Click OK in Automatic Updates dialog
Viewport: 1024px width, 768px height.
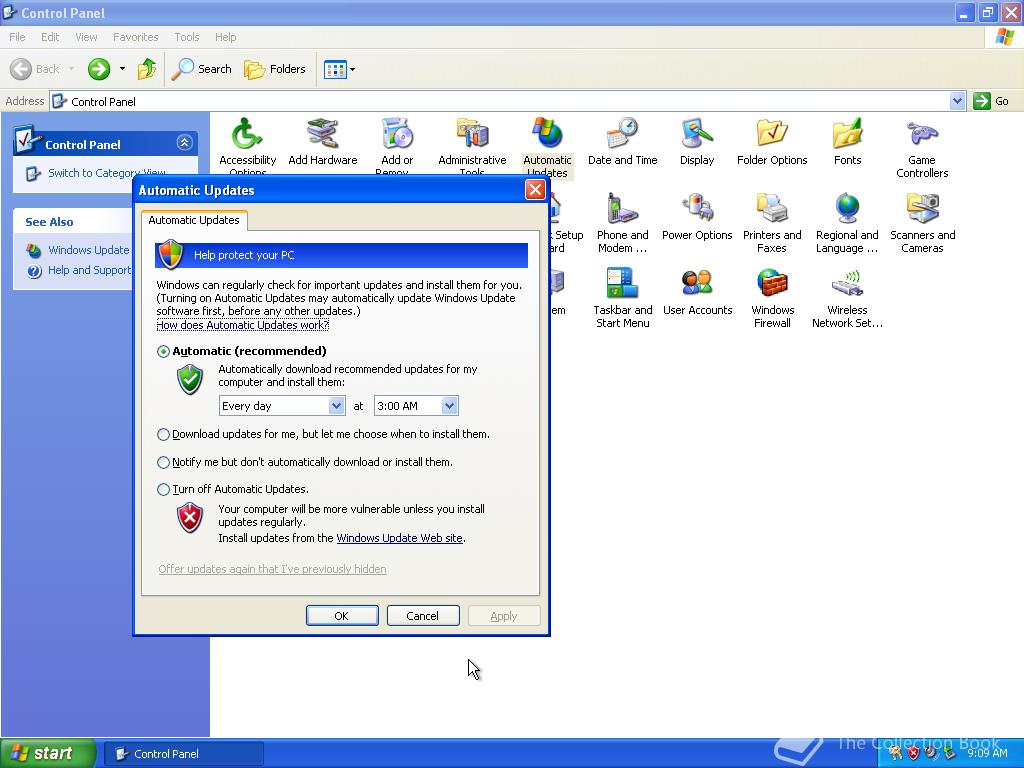(342, 616)
